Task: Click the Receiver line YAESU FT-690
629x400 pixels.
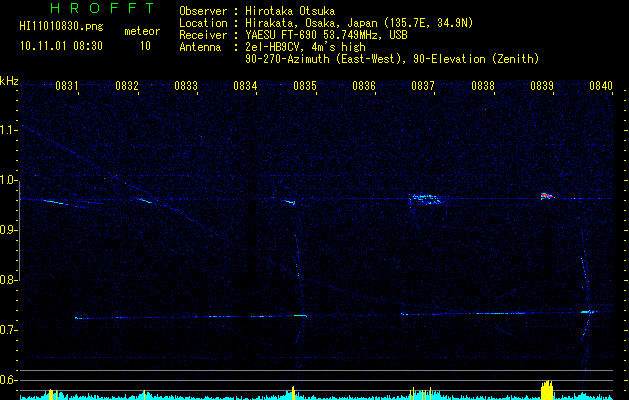Action: (293, 35)
